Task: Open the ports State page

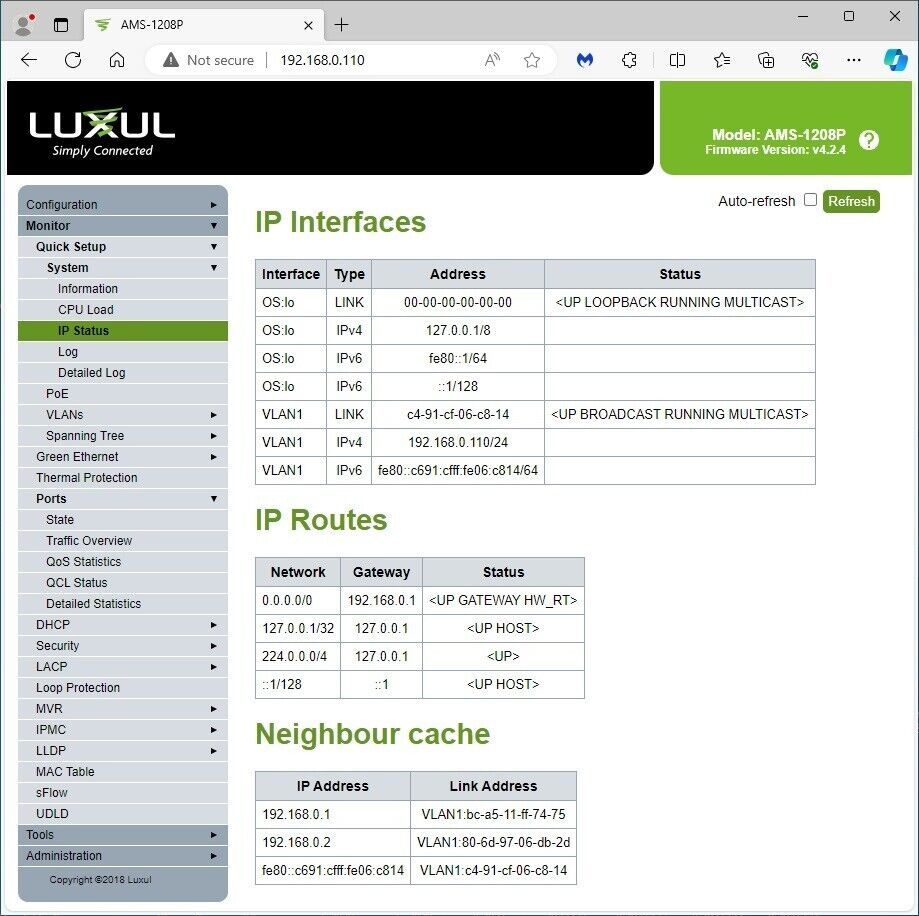Action: (123, 520)
